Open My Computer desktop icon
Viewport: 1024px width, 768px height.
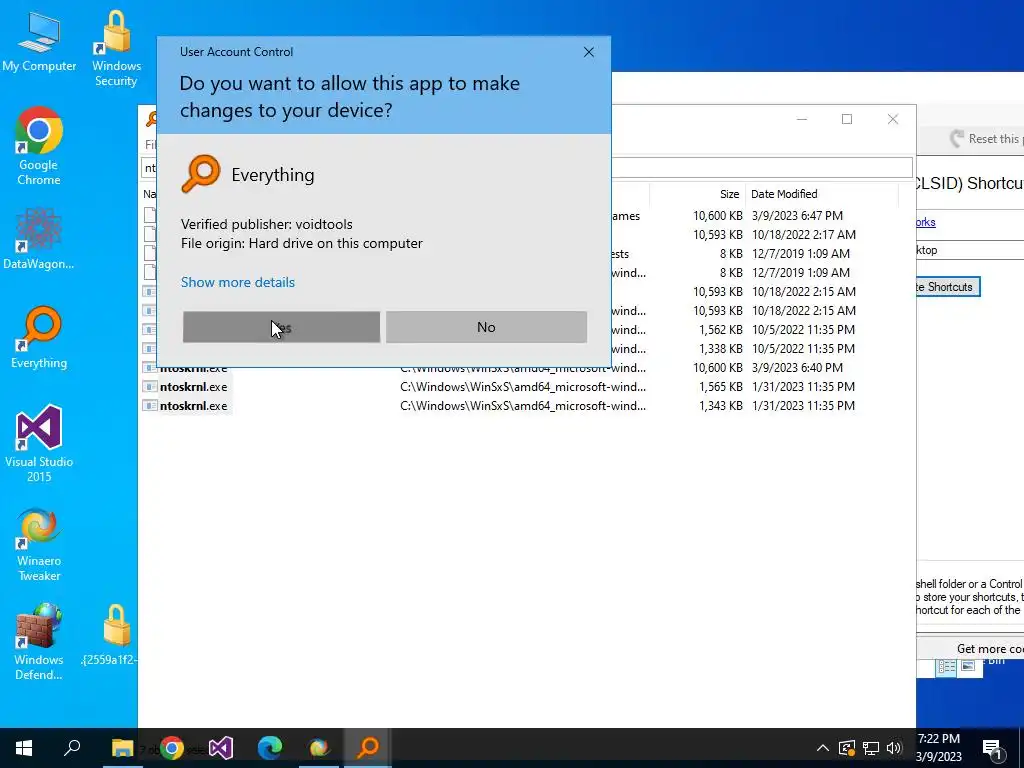pyautogui.click(x=39, y=41)
